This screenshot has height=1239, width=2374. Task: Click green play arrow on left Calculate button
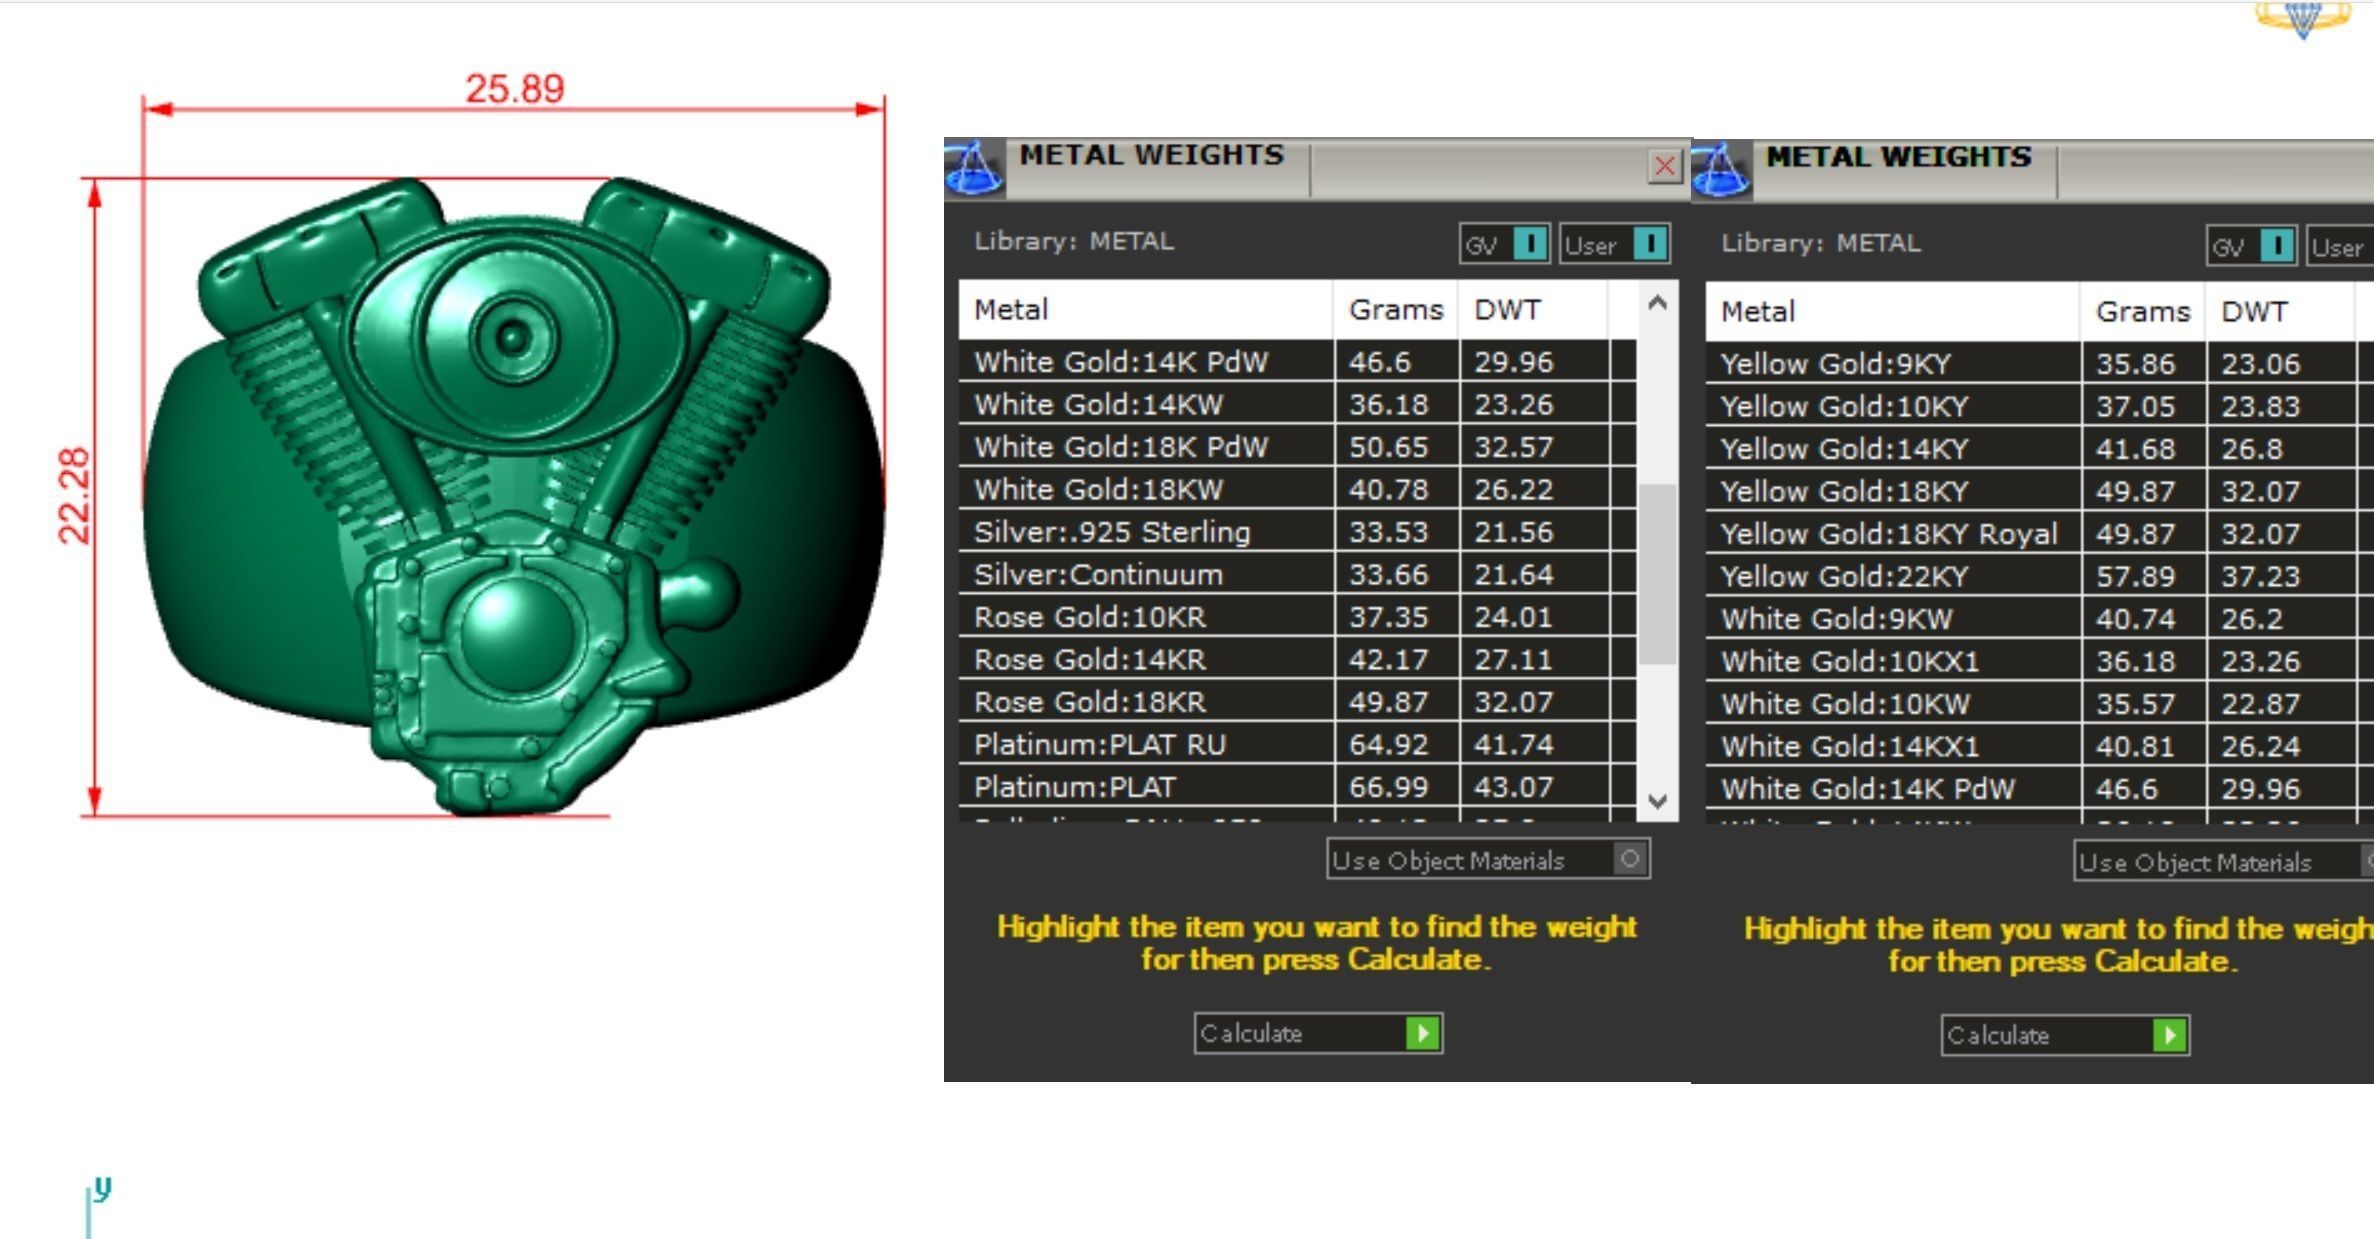click(x=1422, y=1033)
